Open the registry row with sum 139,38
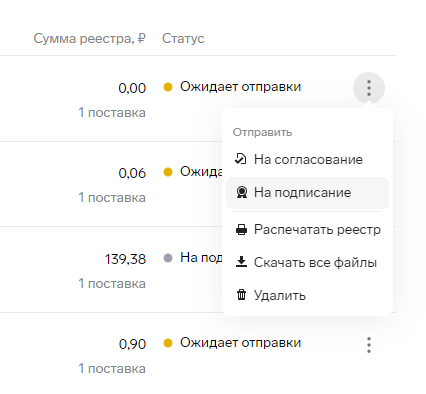This screenshot has width=426, height=394. point(125,259)
